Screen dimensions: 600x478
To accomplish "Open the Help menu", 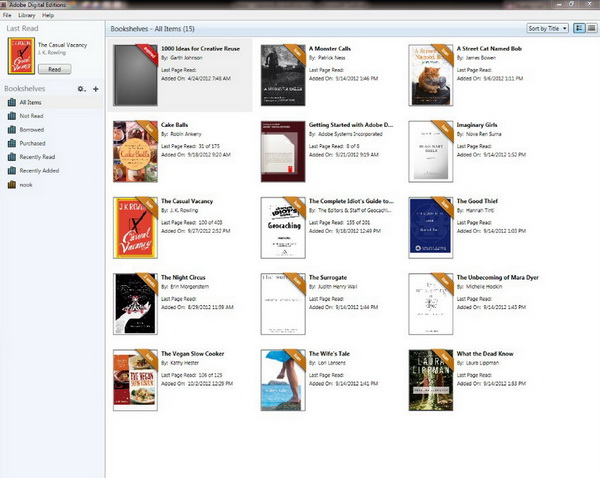I will click(49, 16).
